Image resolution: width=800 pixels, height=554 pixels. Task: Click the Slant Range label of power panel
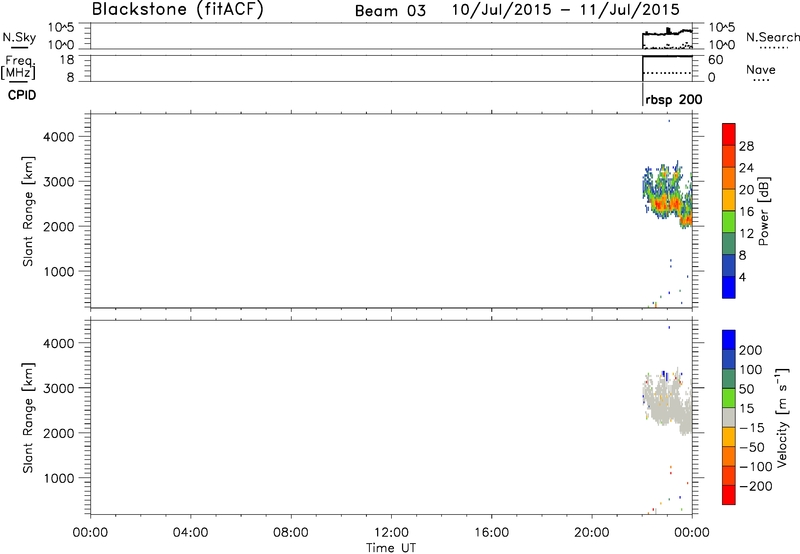coord(28,211)
